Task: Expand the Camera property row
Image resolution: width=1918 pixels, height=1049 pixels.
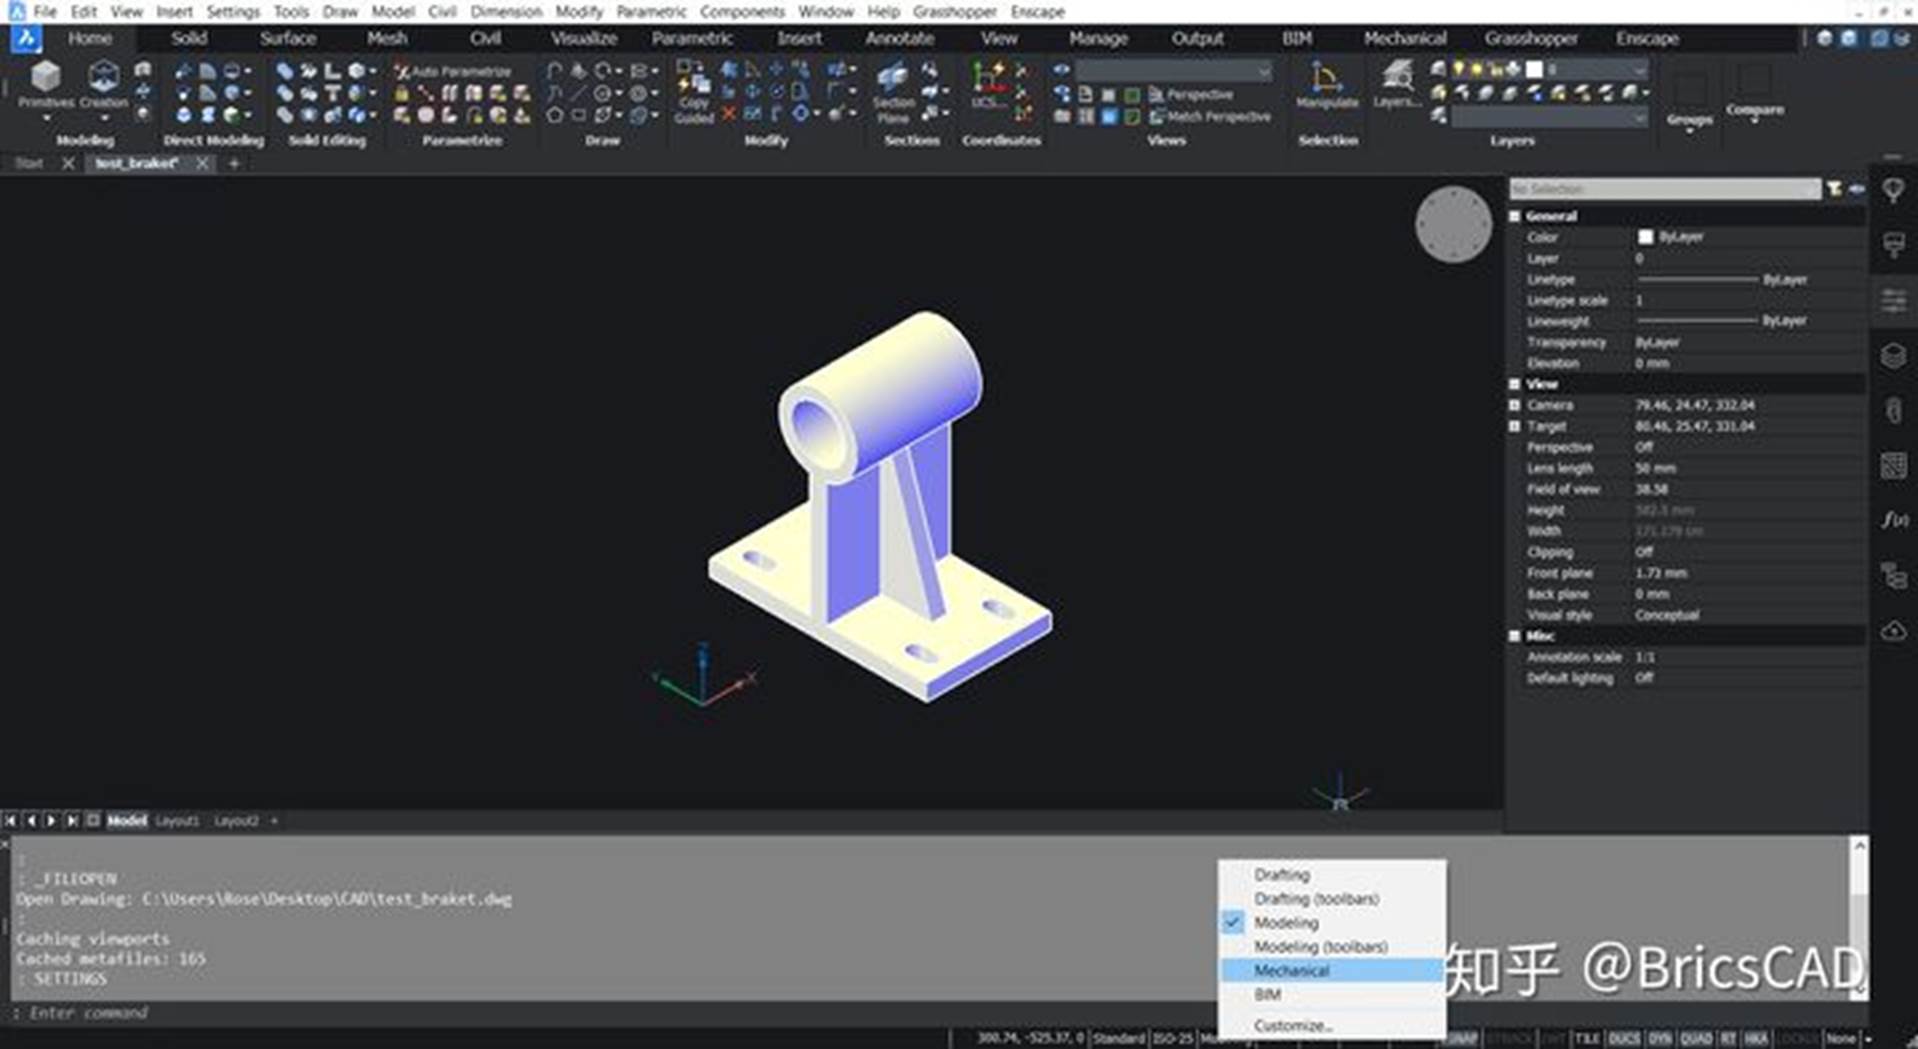Action: 1515,405
